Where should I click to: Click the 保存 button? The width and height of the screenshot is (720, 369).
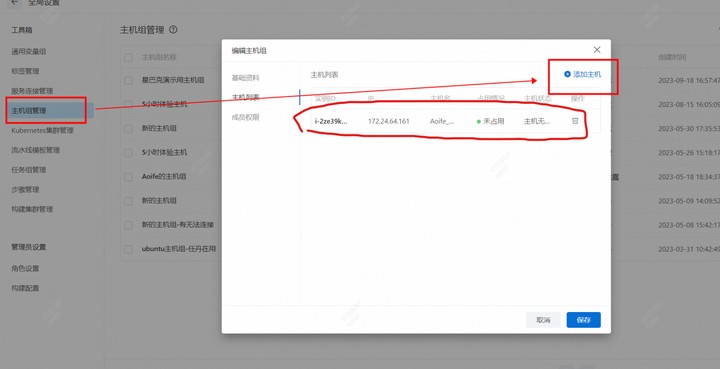(x=583, y=320)
